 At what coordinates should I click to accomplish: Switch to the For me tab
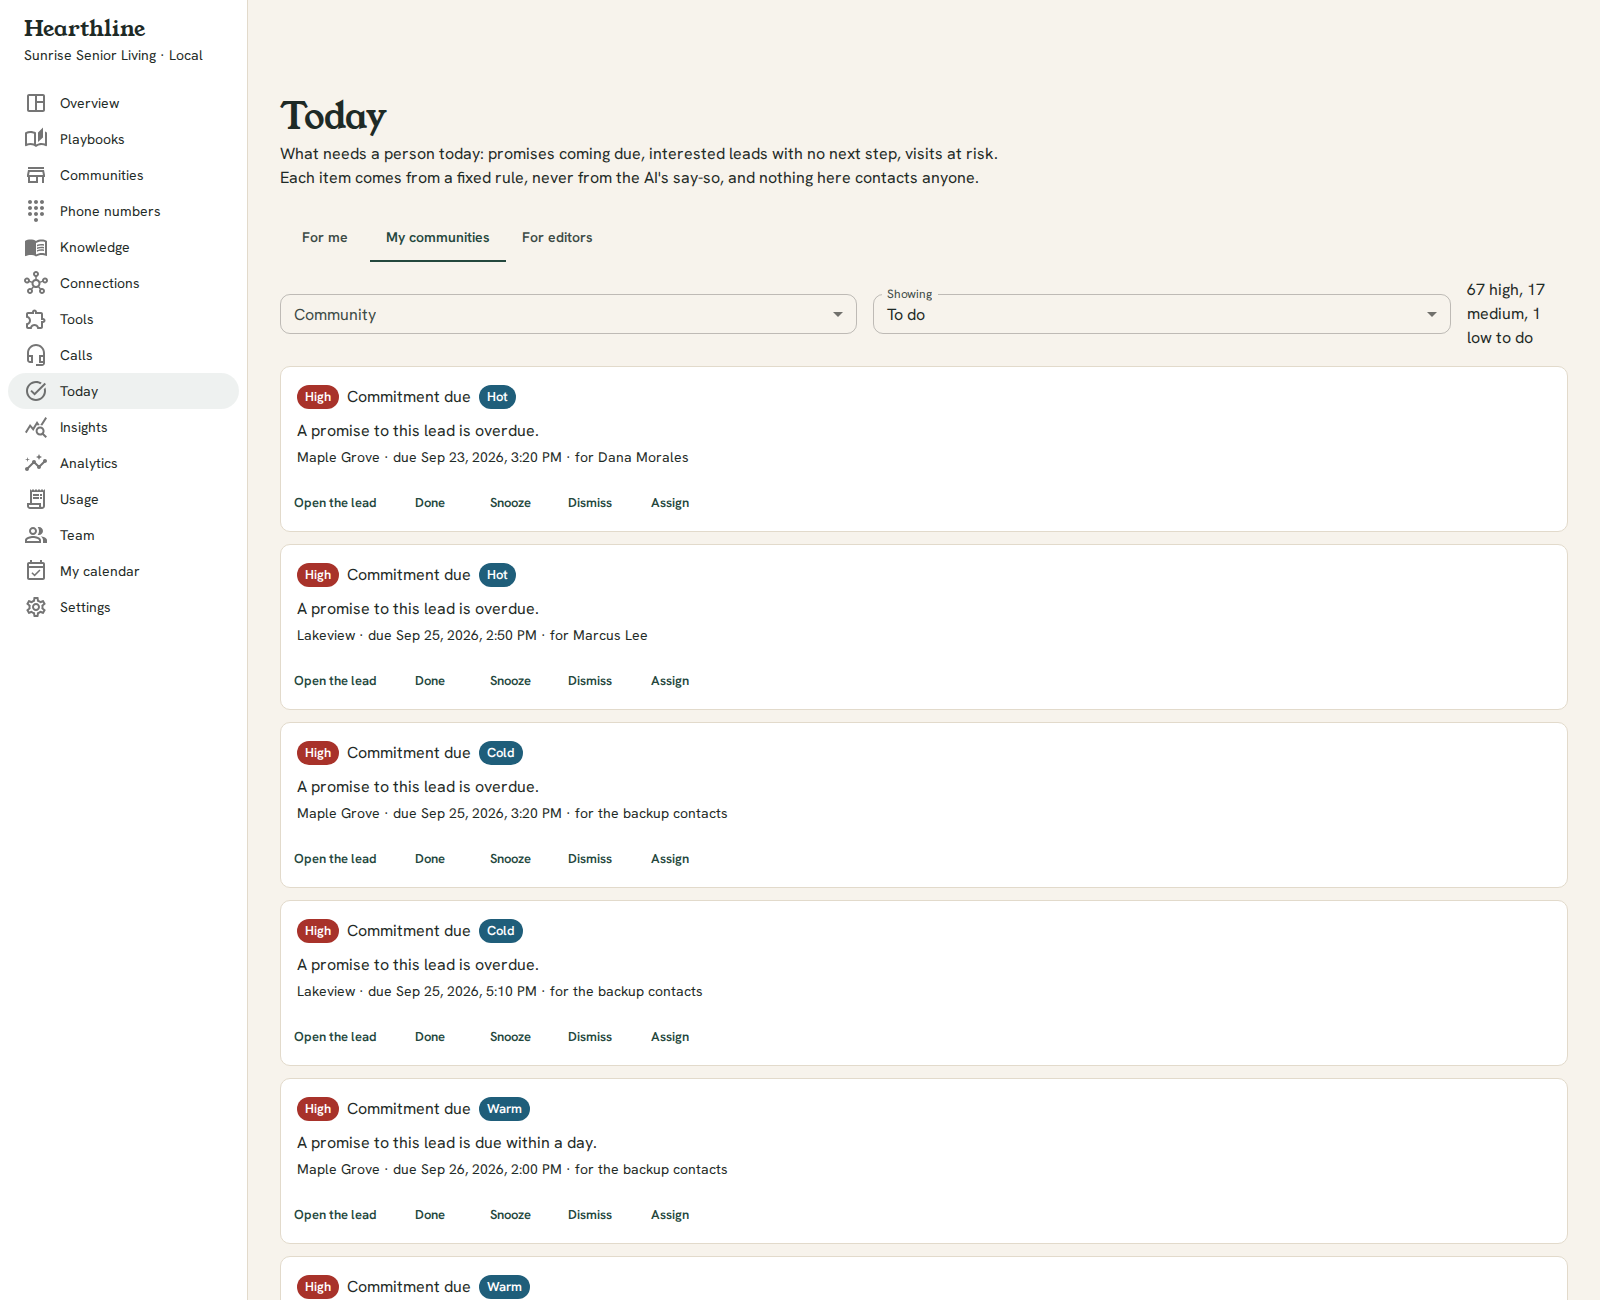[325, 238]
